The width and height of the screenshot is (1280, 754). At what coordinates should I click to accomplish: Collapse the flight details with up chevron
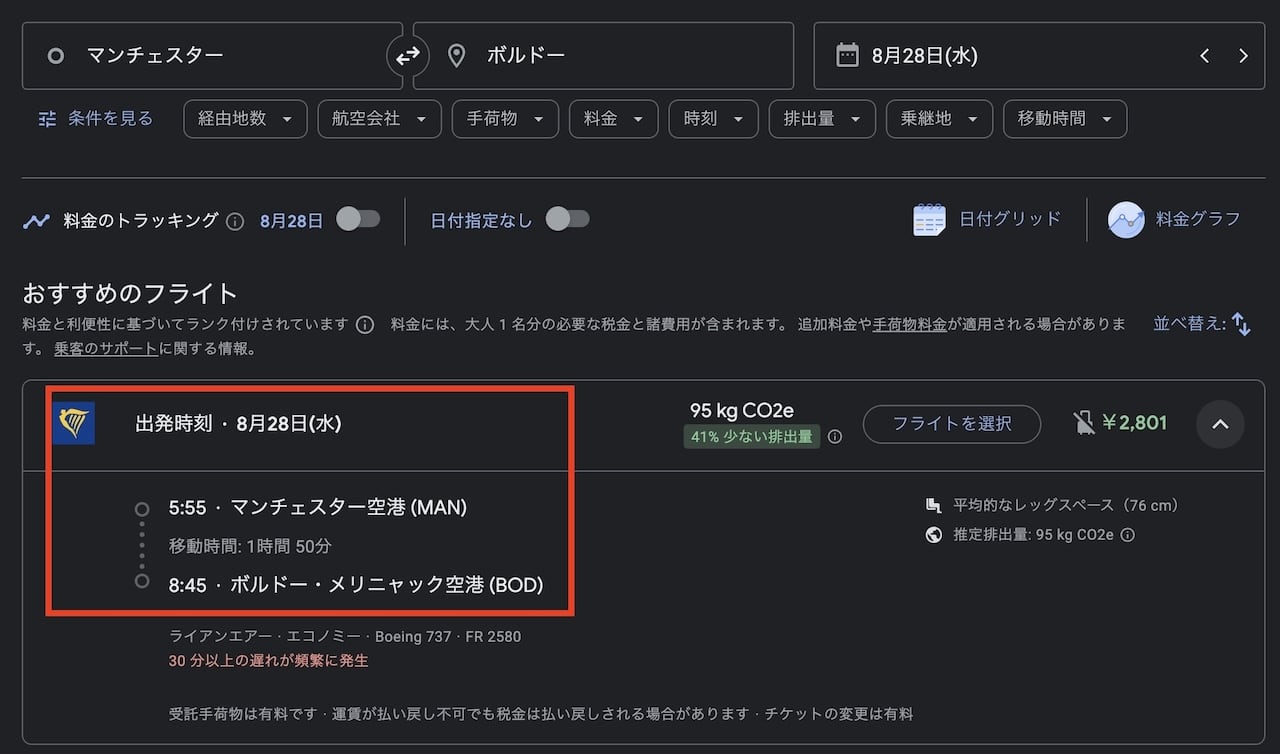tap(1220, 424)
